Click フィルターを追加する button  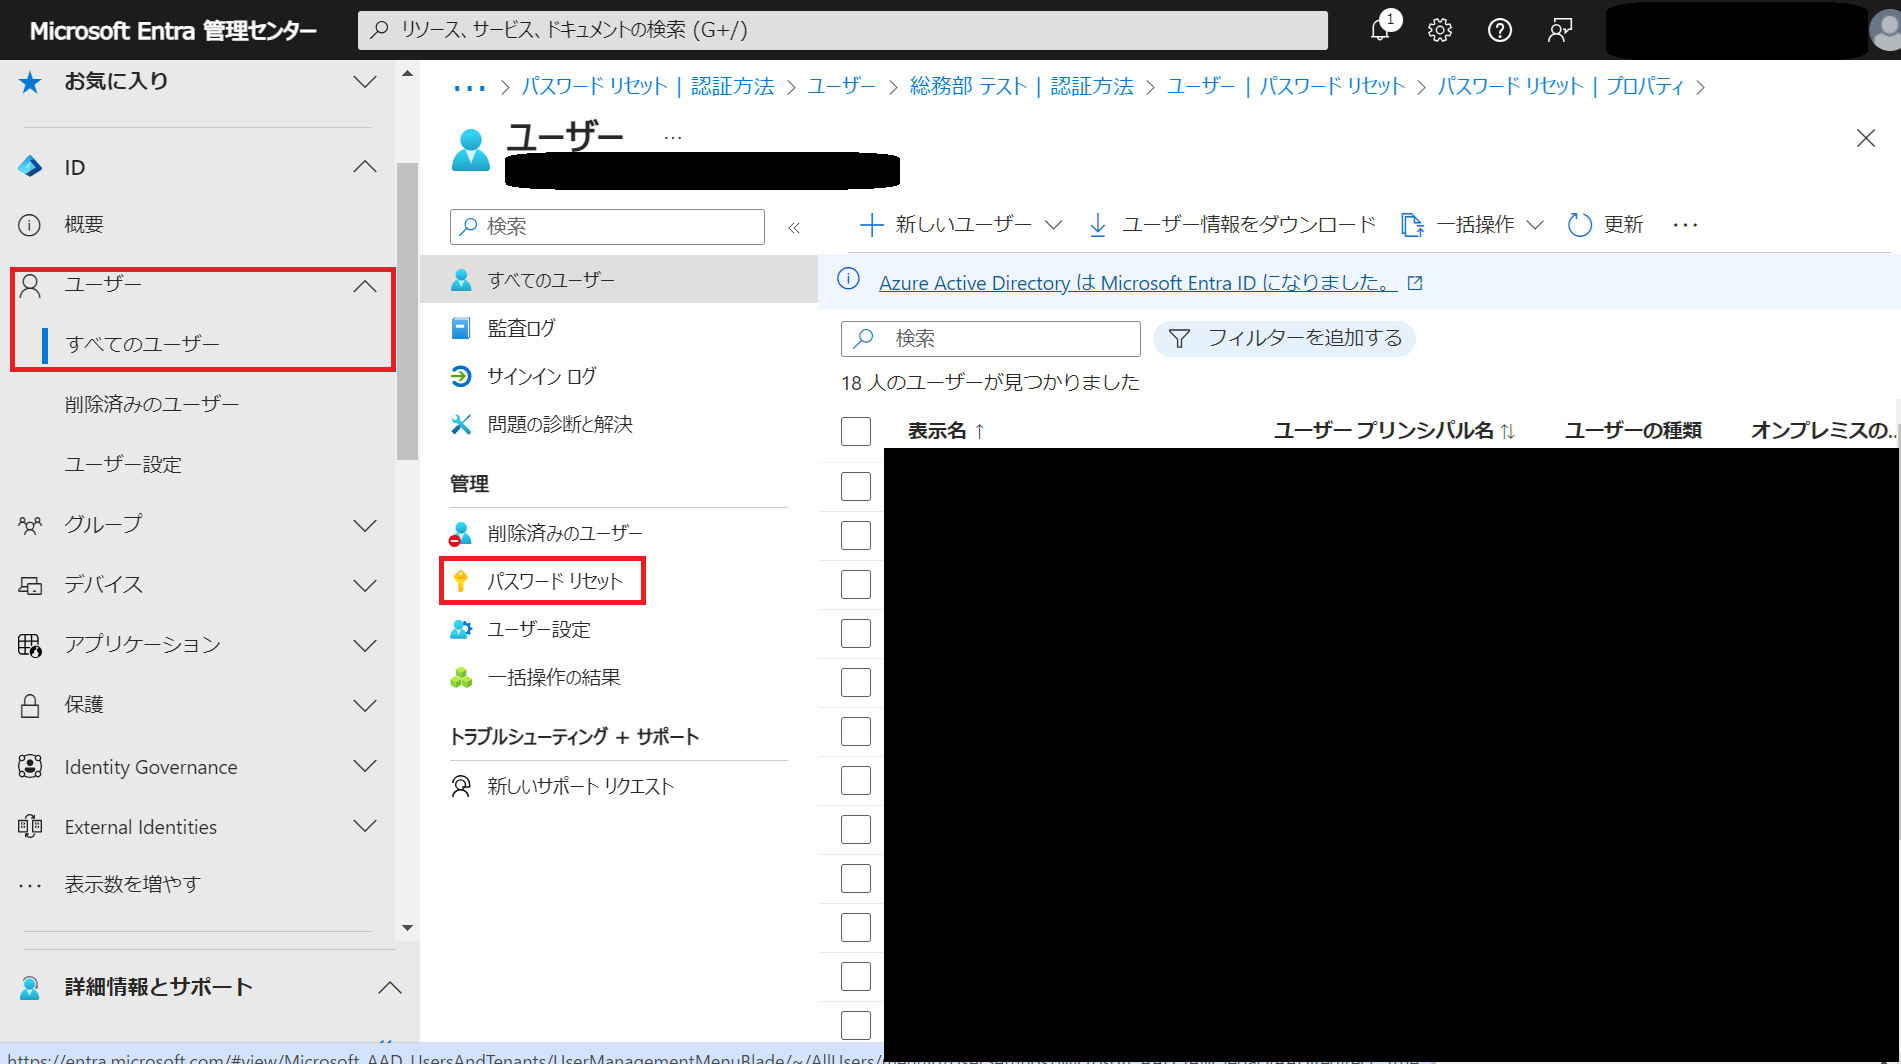pyautogui.click(x=1285, y=339)
